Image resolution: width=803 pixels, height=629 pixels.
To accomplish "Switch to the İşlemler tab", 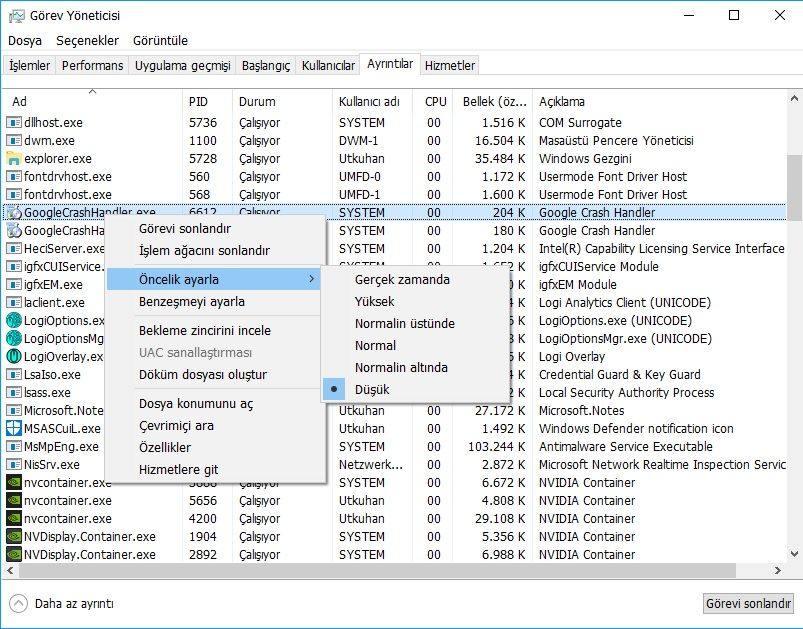I will click(x=30, y=66).
